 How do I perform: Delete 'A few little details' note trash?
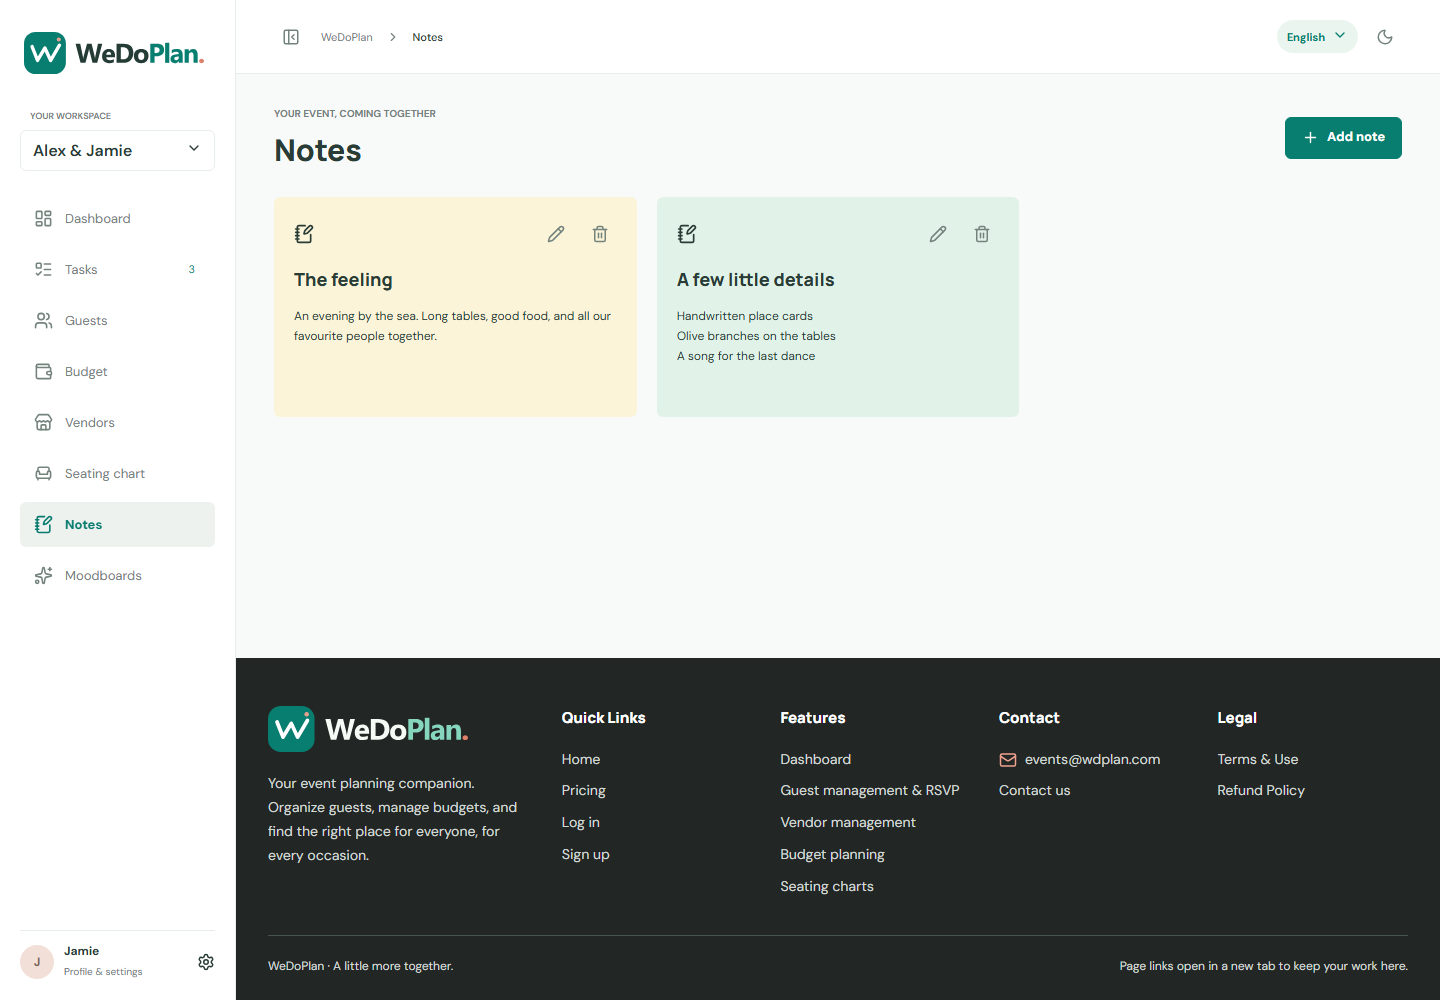tap(982, 234)
